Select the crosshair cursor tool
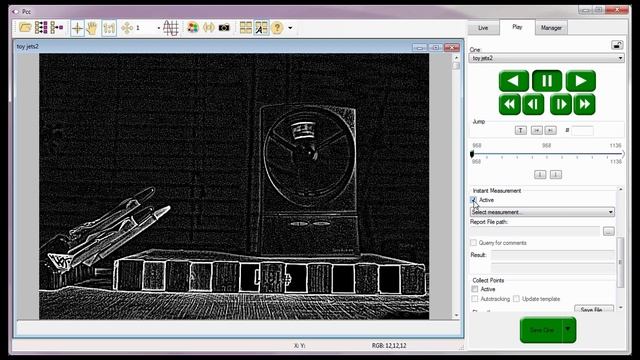This screenshot has width=640, height=360. (x=77, y=28)
